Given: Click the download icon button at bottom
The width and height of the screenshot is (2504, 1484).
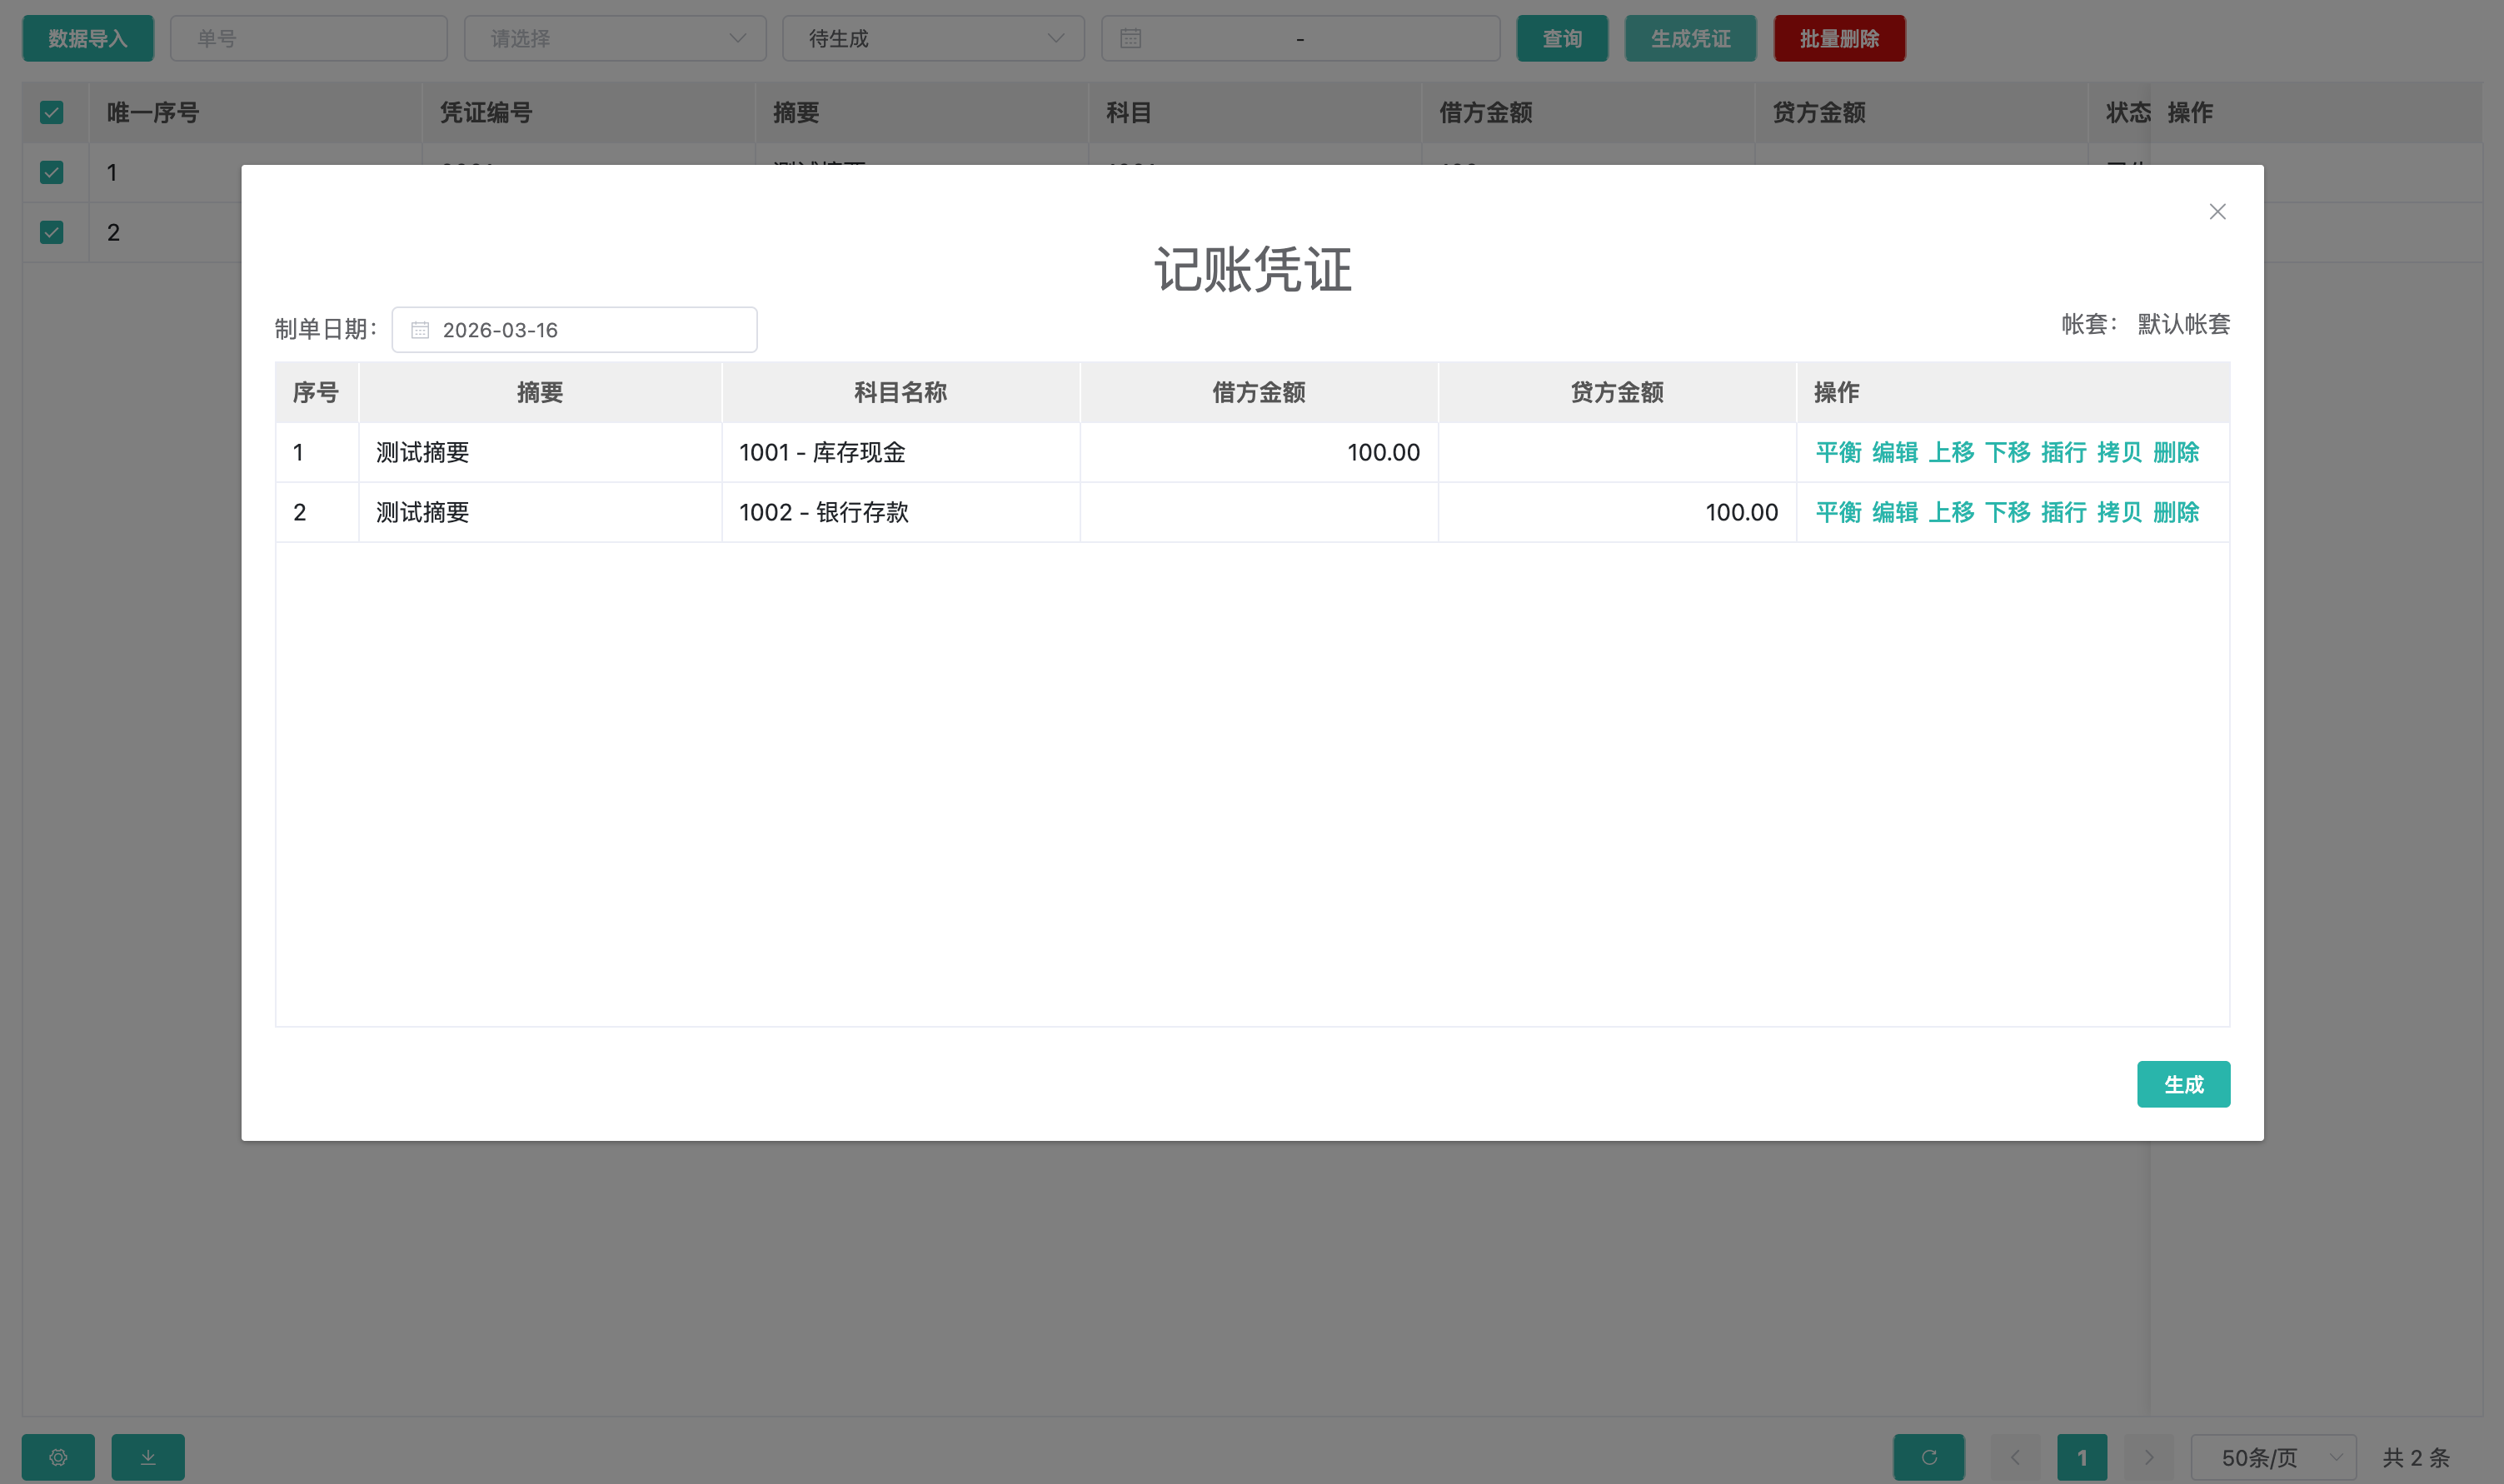Looking at the screenshot, I should (x=148, y=1457).
